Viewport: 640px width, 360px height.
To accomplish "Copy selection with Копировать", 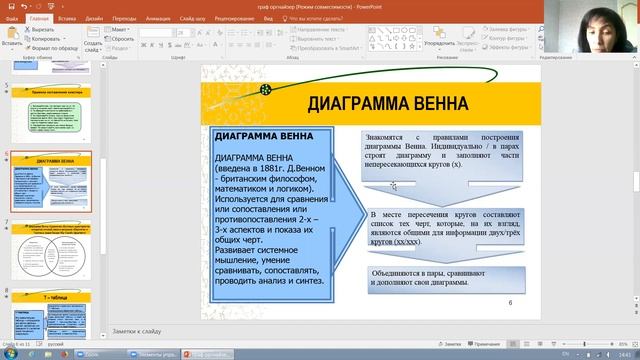I will point(42,39).
